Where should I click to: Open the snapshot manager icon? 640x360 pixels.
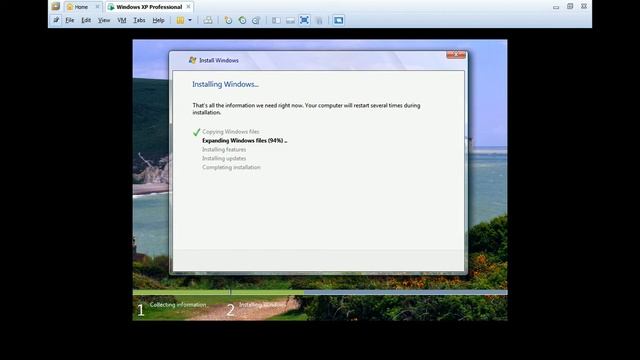(x=256, y=20)
